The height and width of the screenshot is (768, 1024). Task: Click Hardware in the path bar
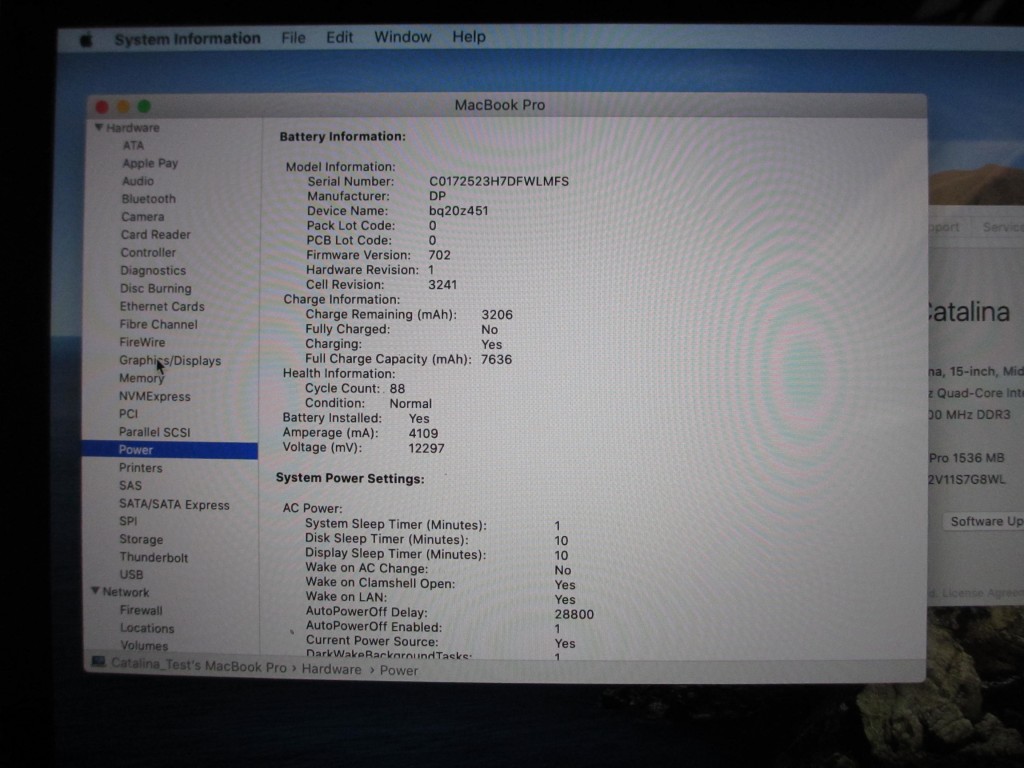coord(331,669)
